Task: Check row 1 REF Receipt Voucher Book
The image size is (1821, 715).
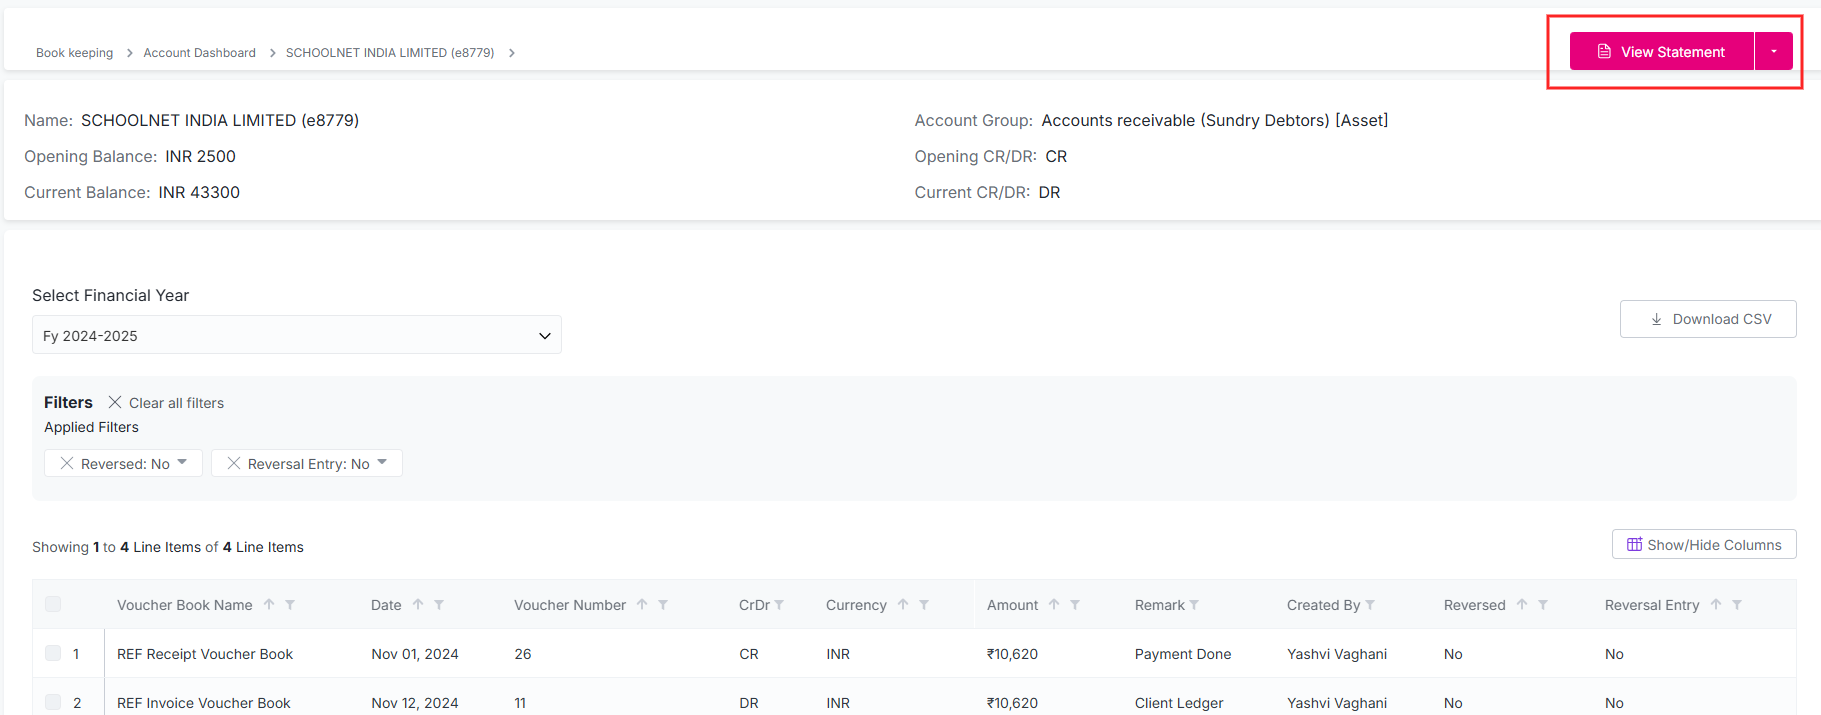Action: [x=53, y=653]
